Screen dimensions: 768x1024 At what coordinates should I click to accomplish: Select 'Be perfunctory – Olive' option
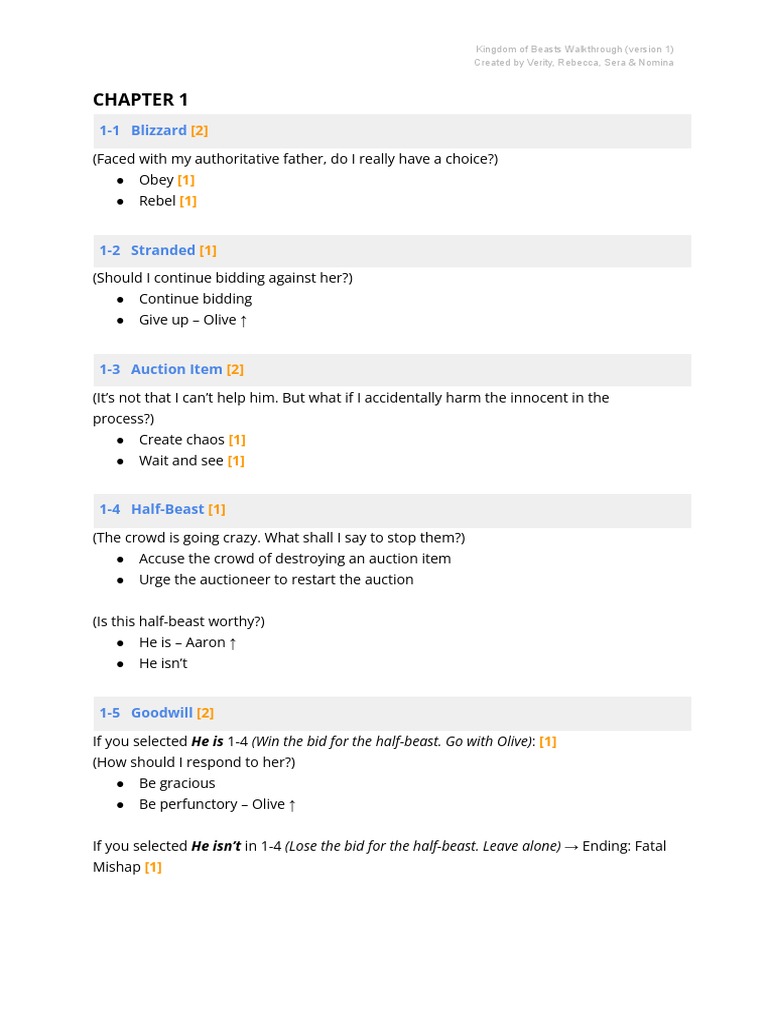216,803
